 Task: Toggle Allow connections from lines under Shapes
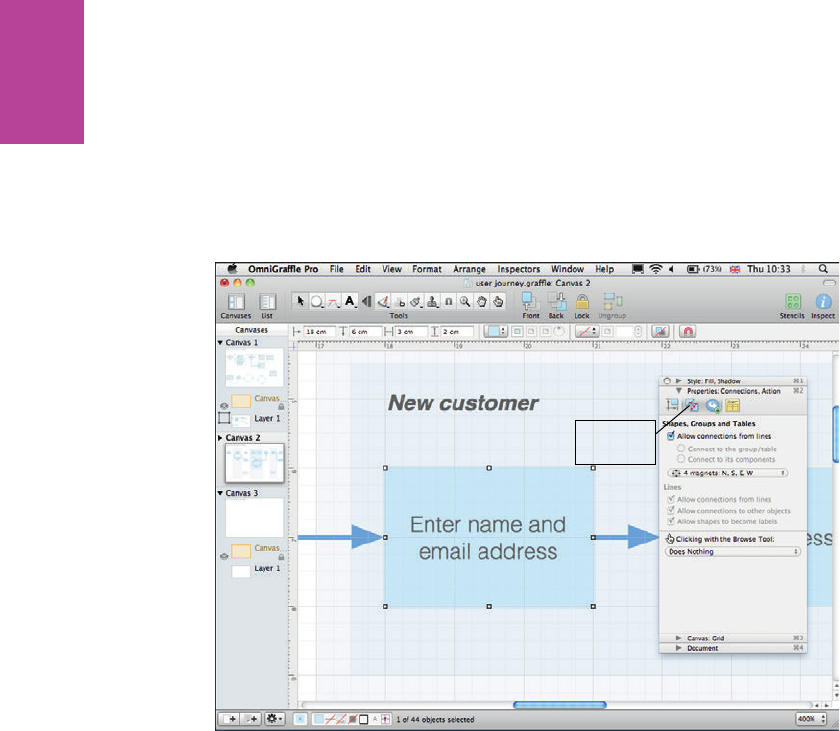click(671, 436)
